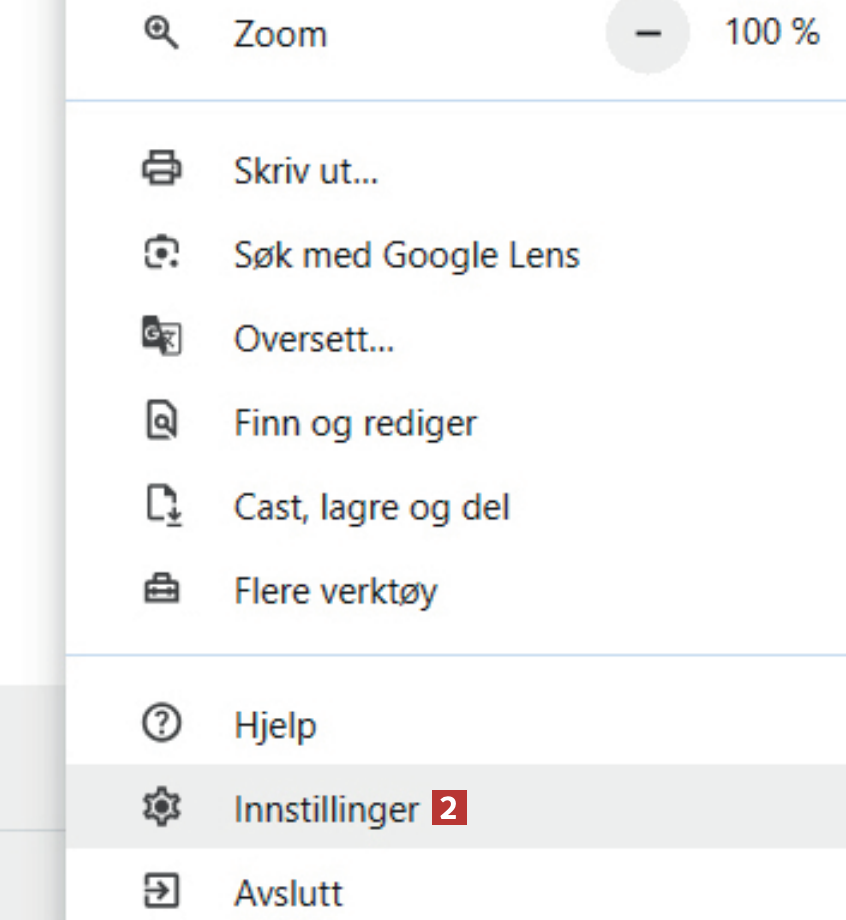
Task: Select Søk med Google Lens
Action: (406, 255)
